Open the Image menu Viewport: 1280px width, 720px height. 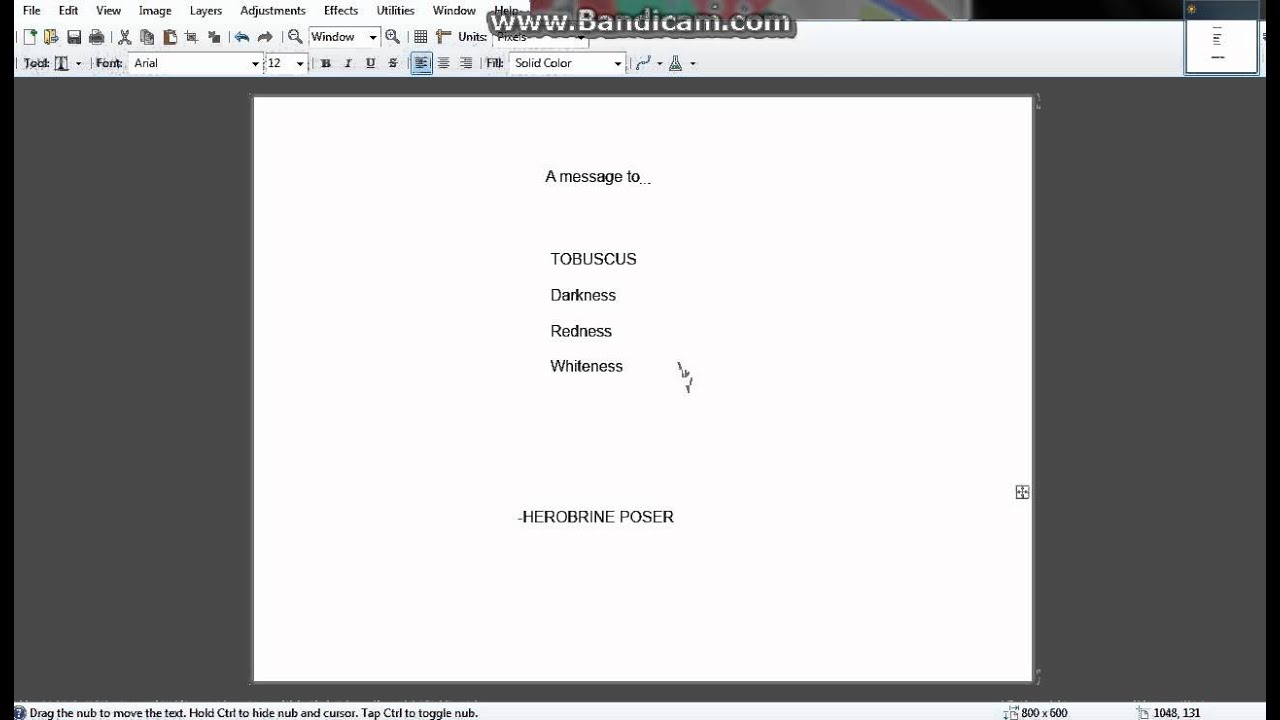(155, 11)
